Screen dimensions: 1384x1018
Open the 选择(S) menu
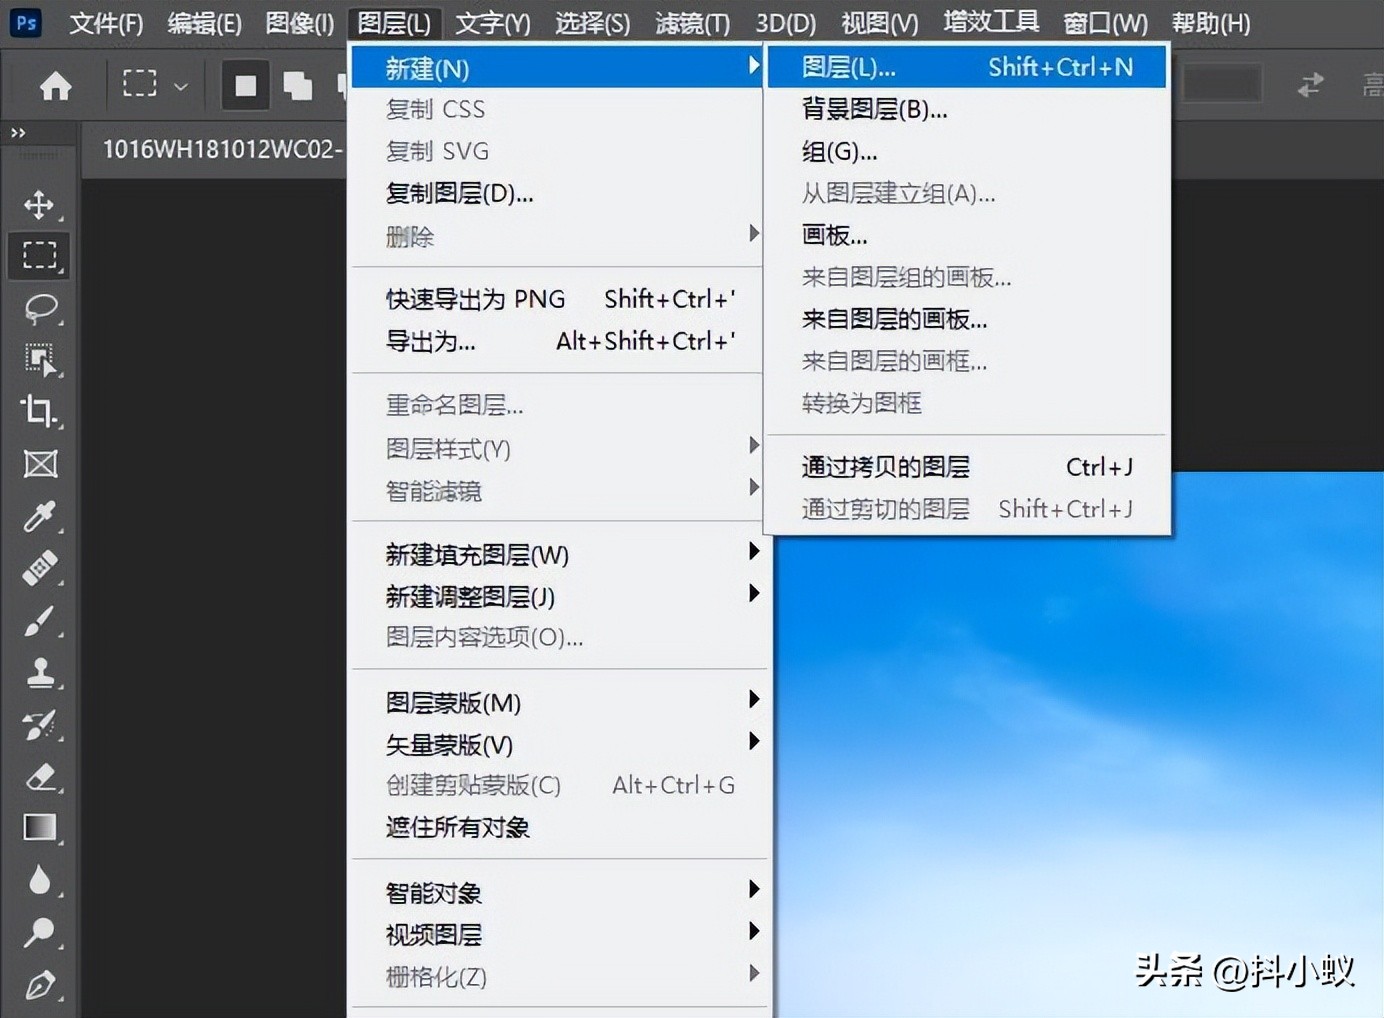tap(592, 23)
